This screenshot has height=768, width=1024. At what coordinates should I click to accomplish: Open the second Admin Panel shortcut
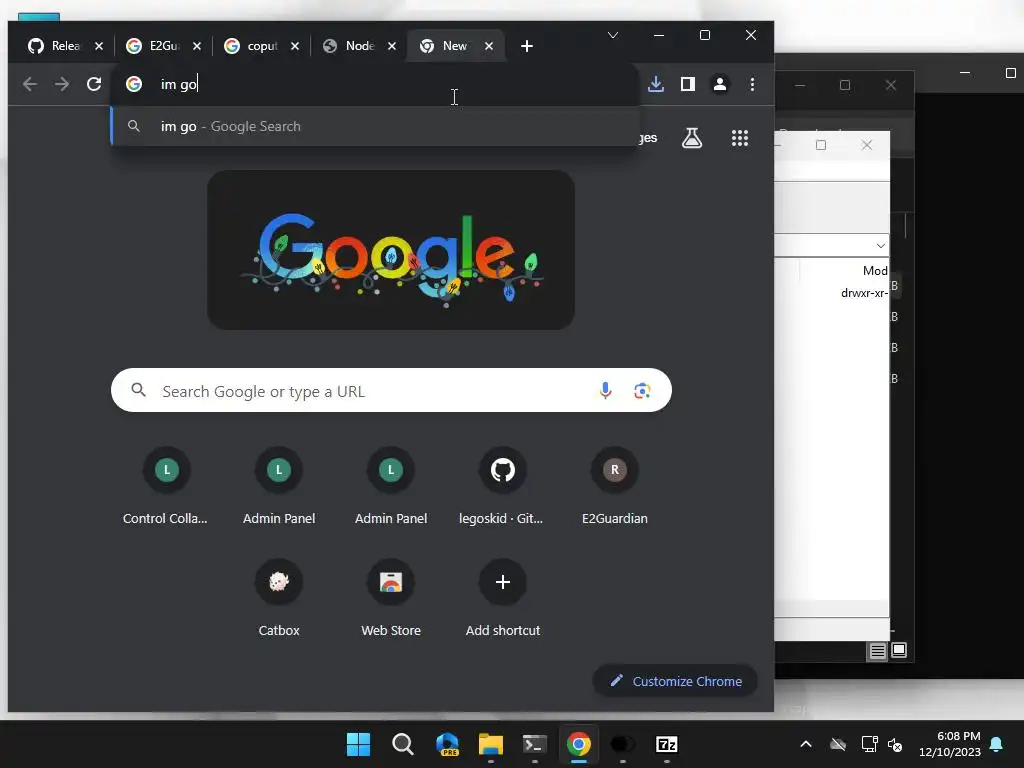(x=391, y=487)
